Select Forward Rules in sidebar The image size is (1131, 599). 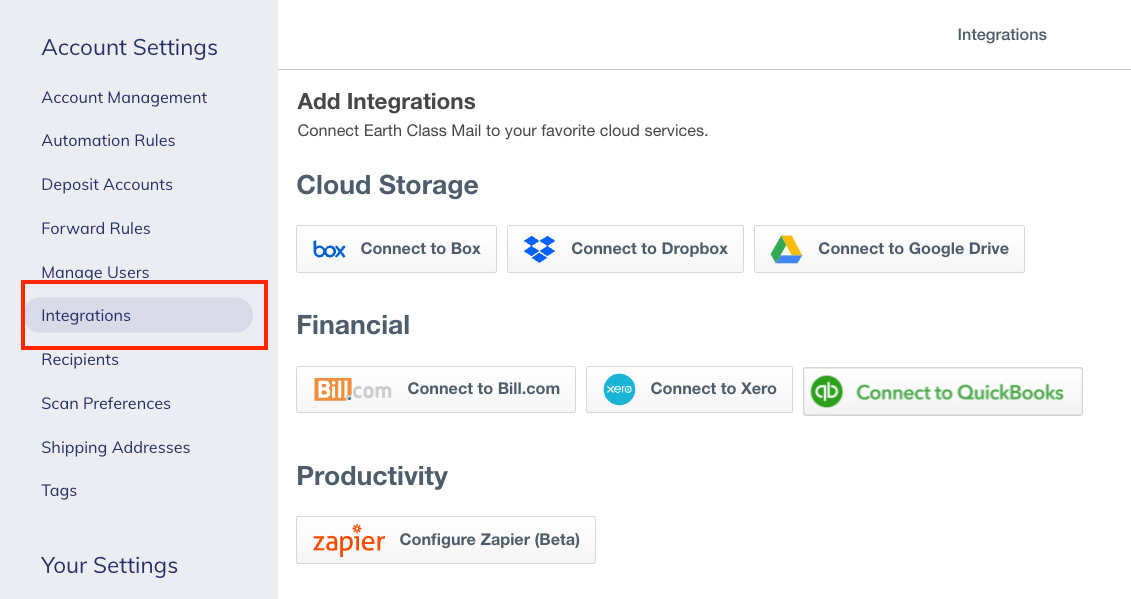[96, 229]
